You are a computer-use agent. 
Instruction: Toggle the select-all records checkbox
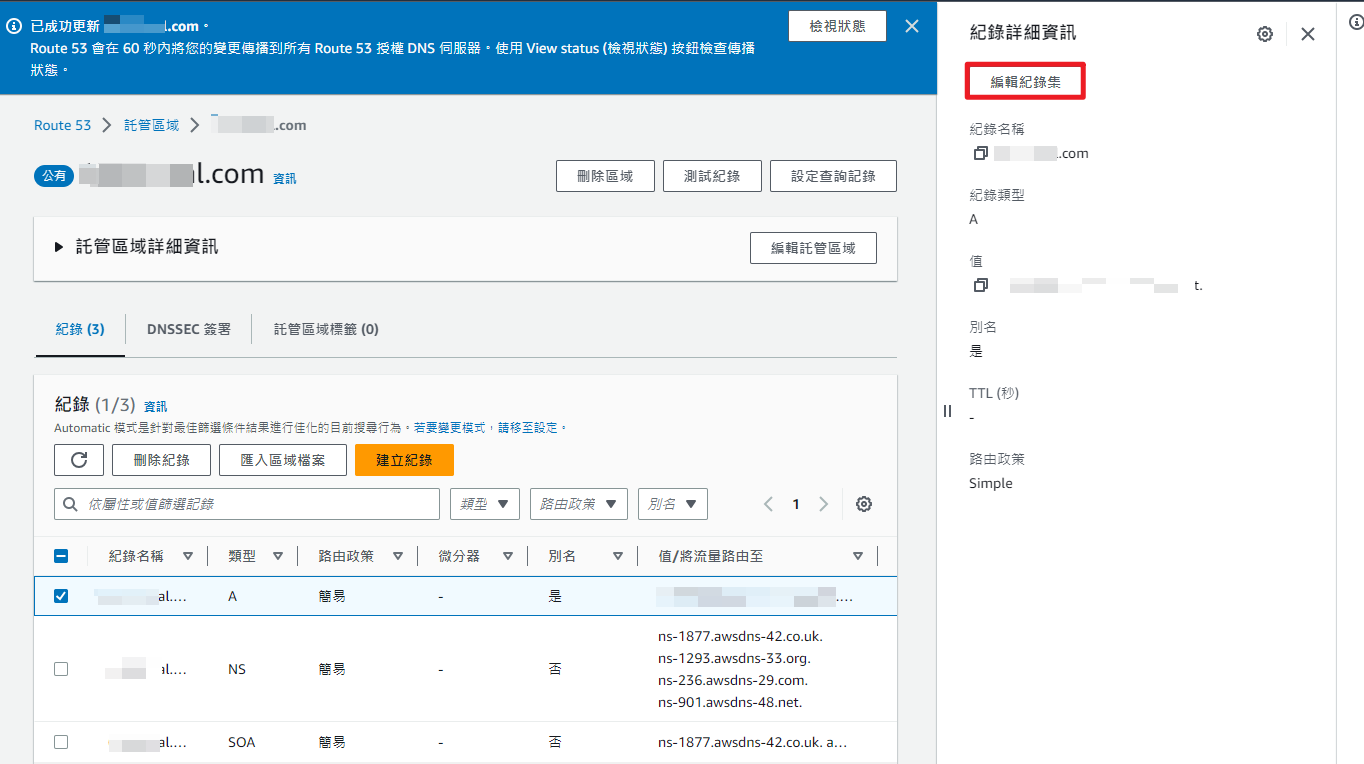(61, 556)
